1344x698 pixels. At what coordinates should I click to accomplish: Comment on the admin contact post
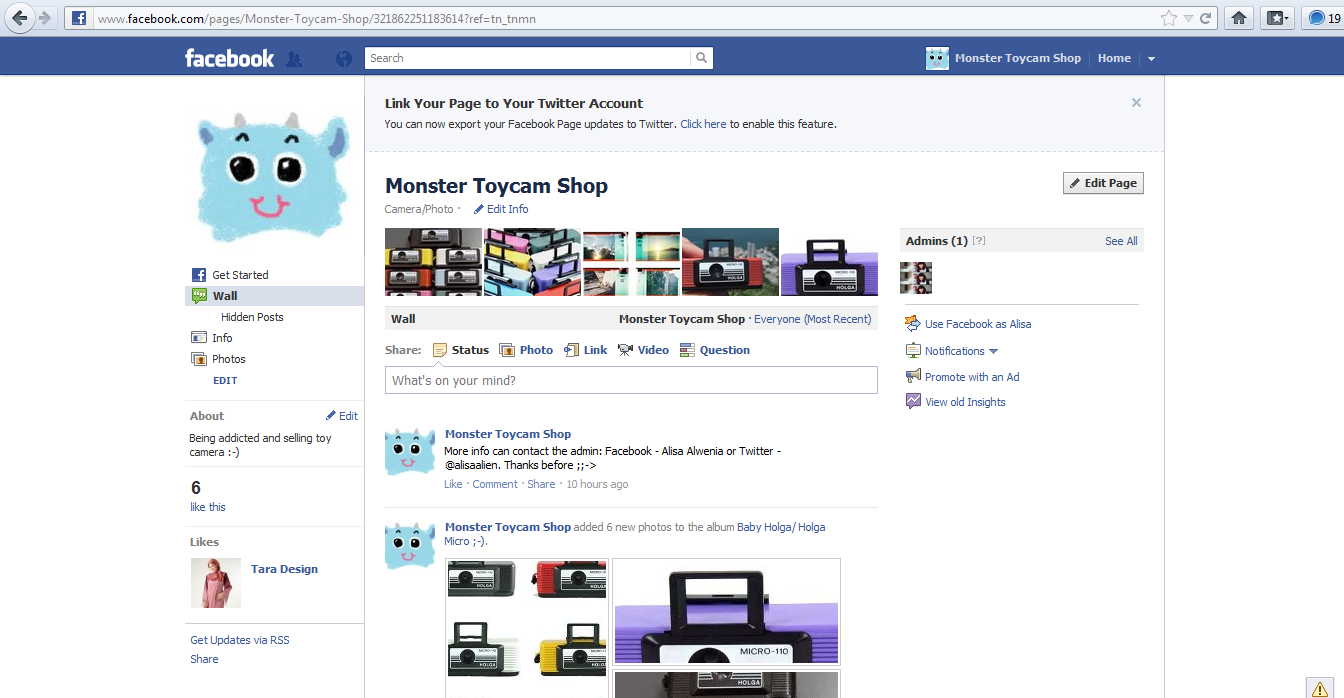pyautogui.click(x=495, y=484)
